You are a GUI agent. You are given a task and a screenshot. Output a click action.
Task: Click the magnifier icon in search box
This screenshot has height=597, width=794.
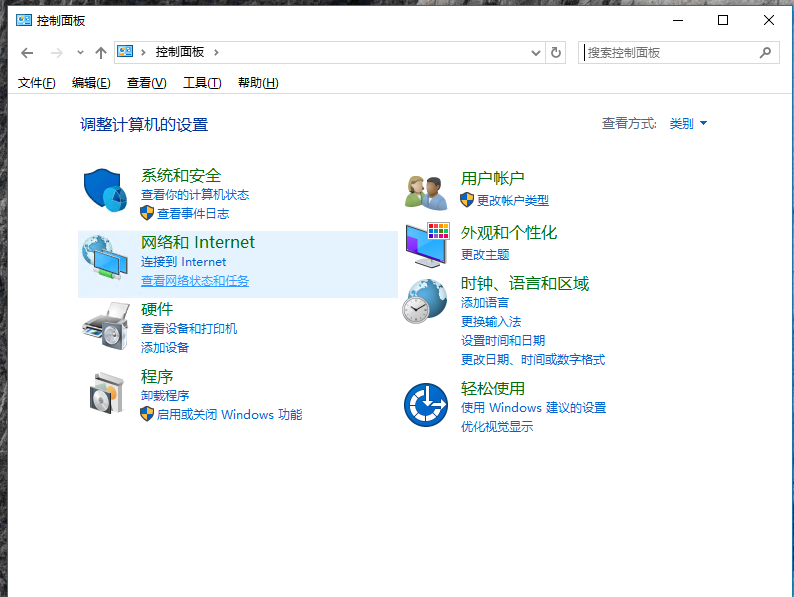765,52
